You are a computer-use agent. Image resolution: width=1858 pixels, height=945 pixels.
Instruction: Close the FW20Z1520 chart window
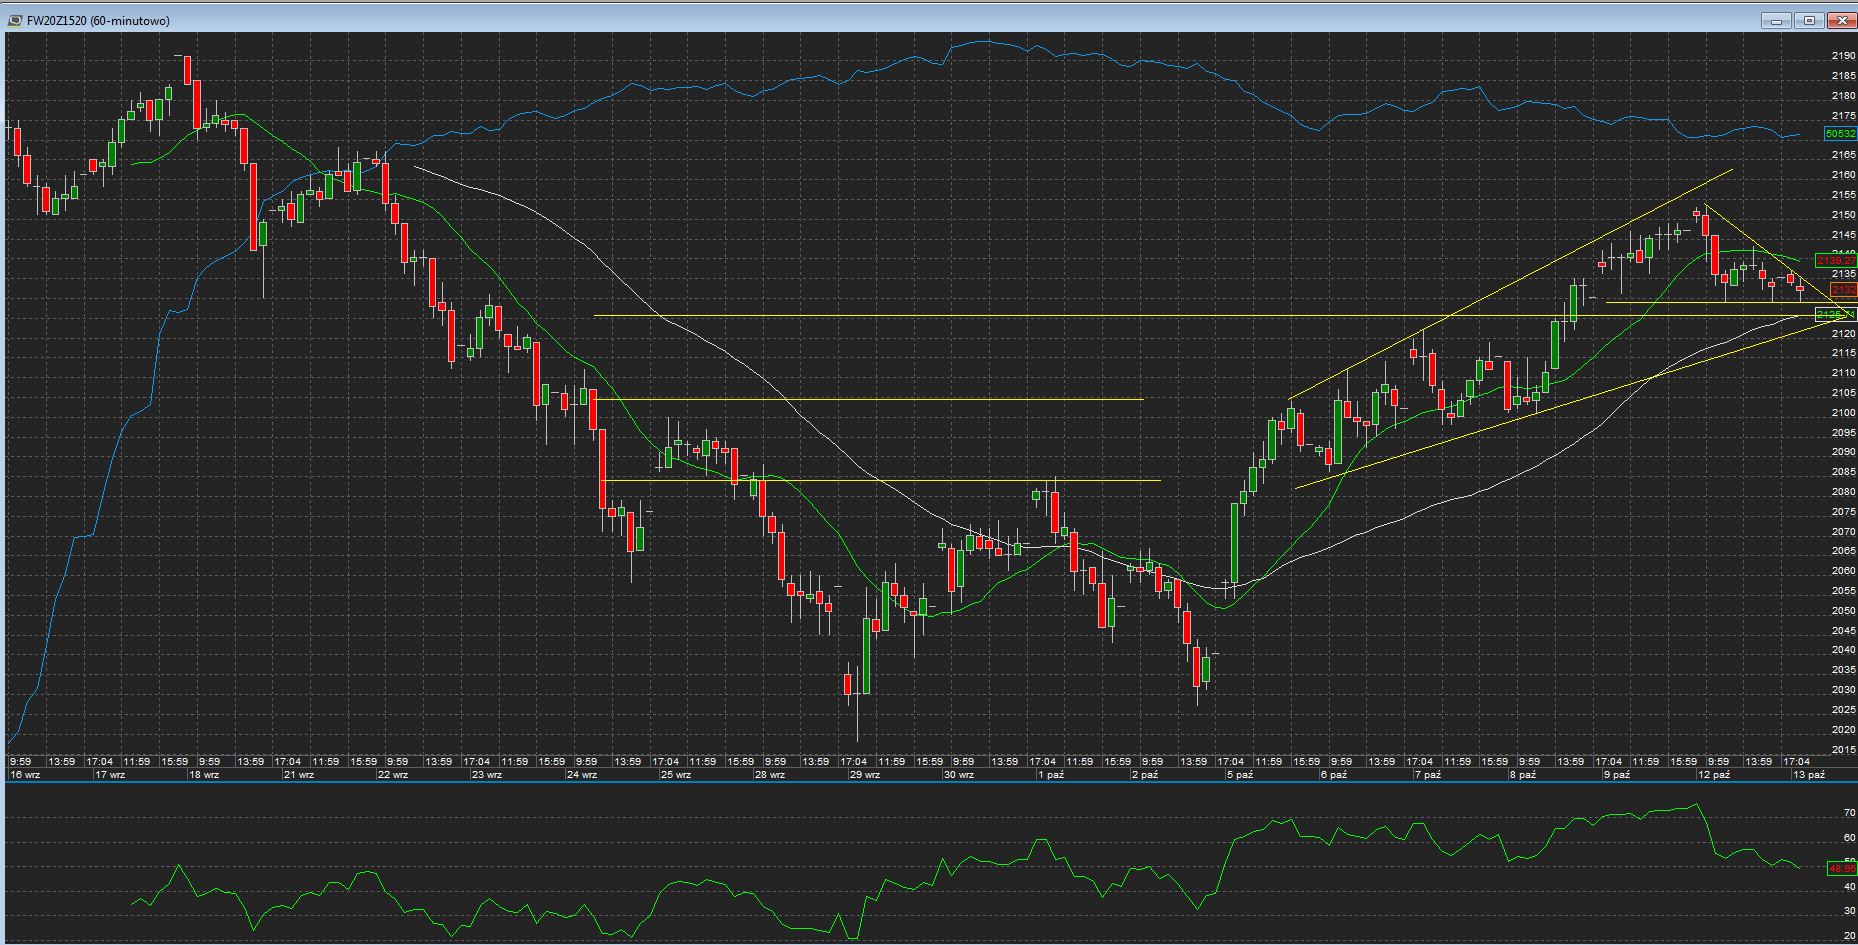pyautogui.click(x=1841, y=20)
